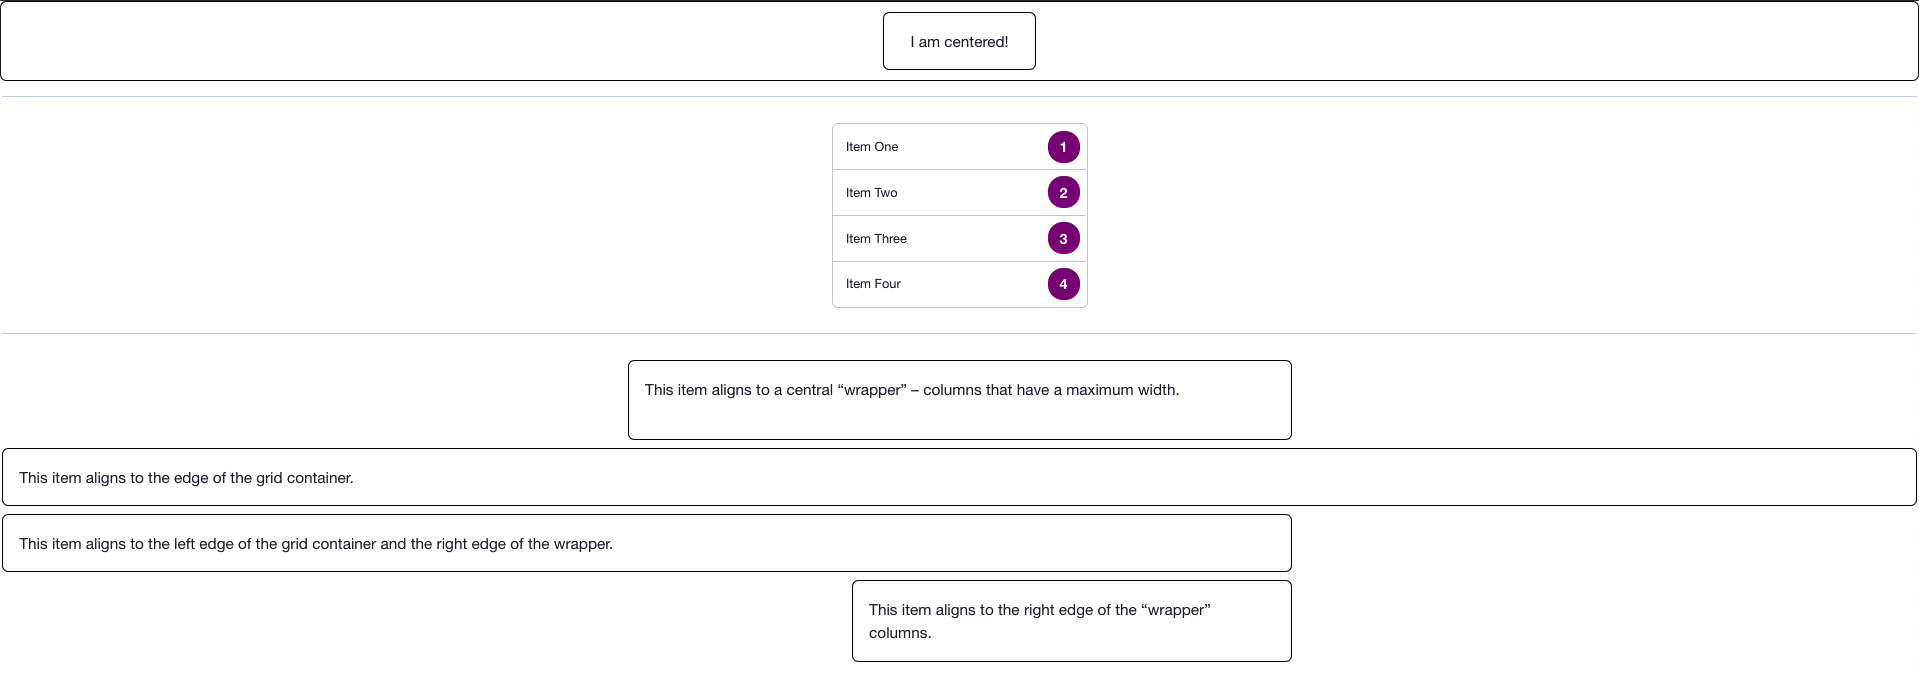The height and width of the screenshot is (679, 1919).
Task: Click the horizontal divider above the item list
Action: coord(959,97)
